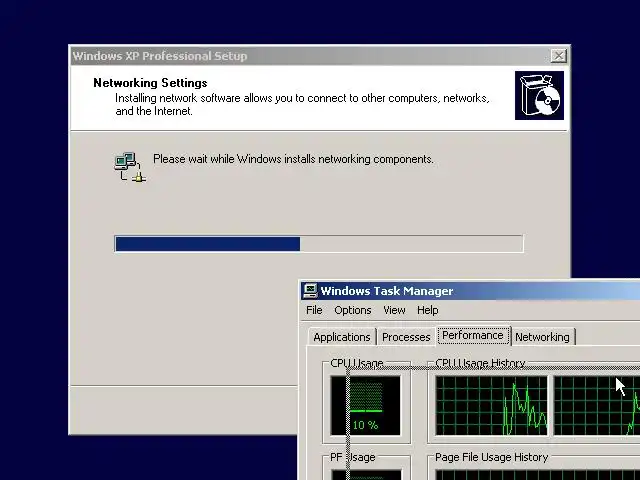This screenshot has width=640, height=480.
Task: Click the networked computers icon
Action: [x=130, y=167]
